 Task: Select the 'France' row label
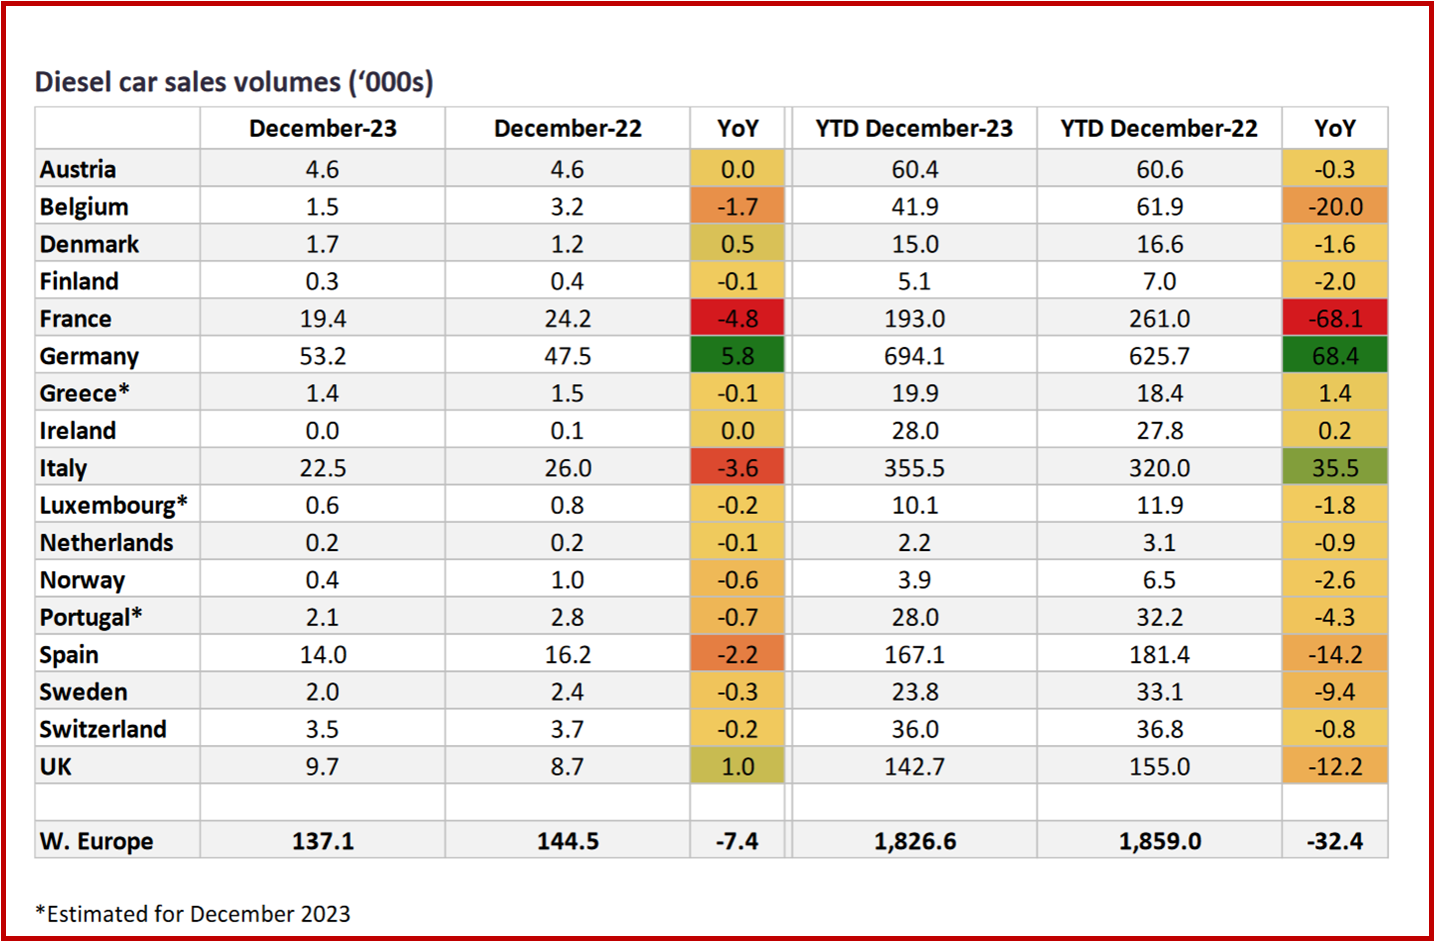[x=76, y=319]
